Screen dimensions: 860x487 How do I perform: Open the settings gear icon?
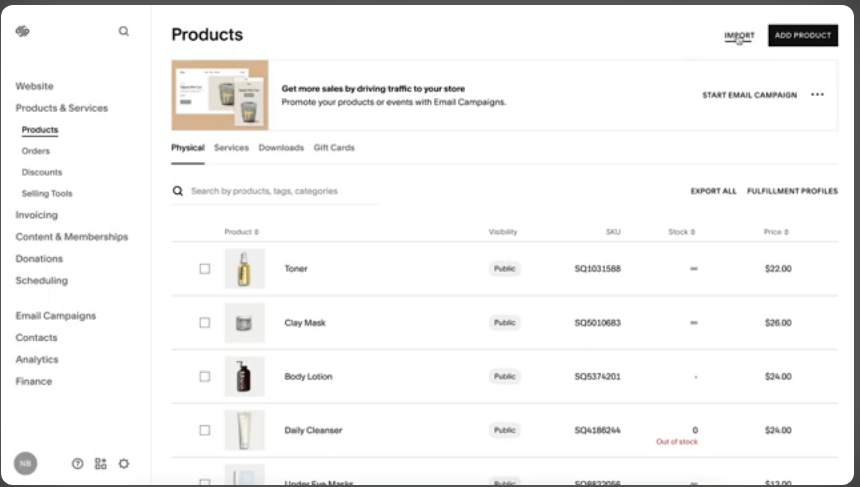click(124, 463)
